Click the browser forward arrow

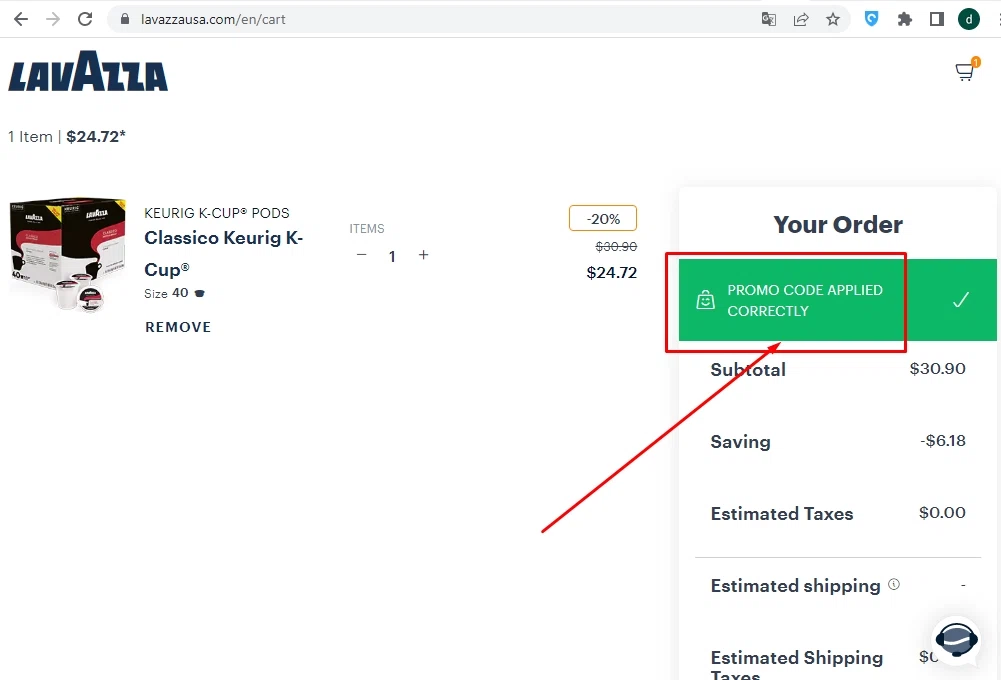click(53, 19)
